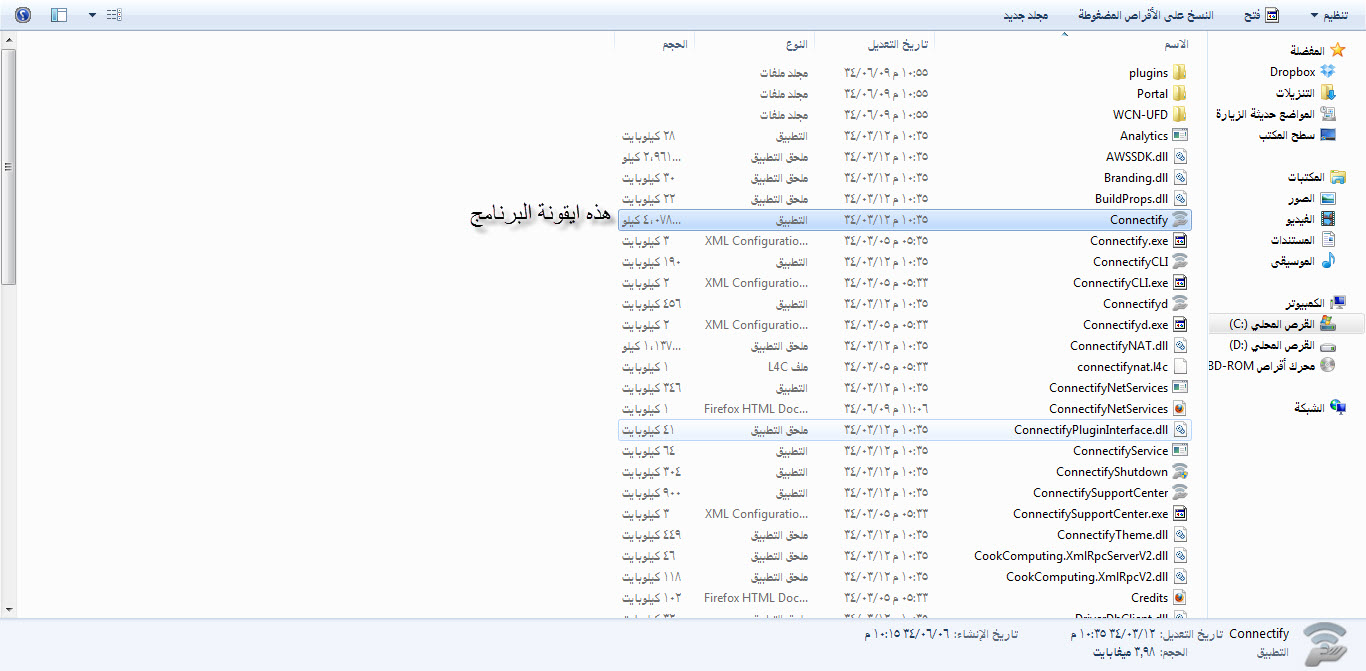Viewport: 1366px width, 671px height.
Task: Select the Analytics application icon
Action: [1180, 135]
